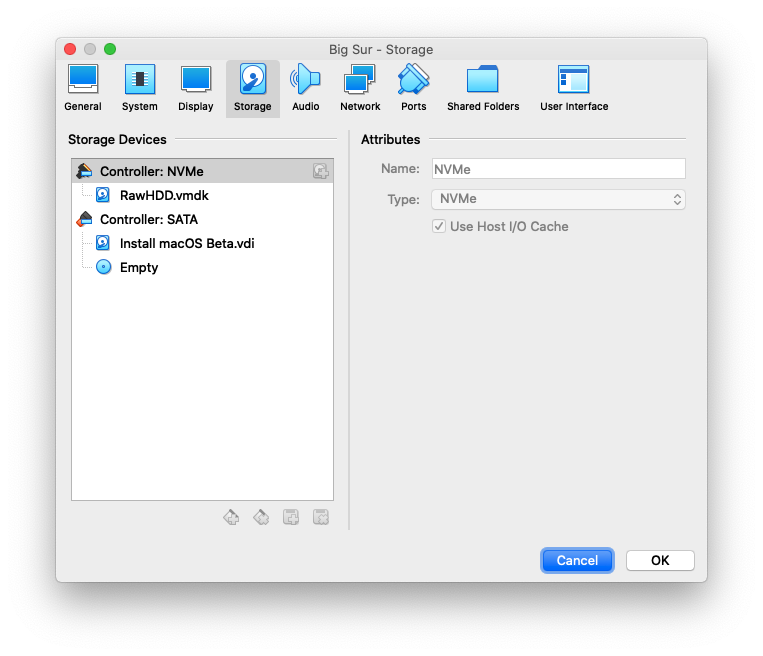This screenshot has height=656, width=763.
Task: Click the controller Name text field
Action: click(x=558, y=170)
